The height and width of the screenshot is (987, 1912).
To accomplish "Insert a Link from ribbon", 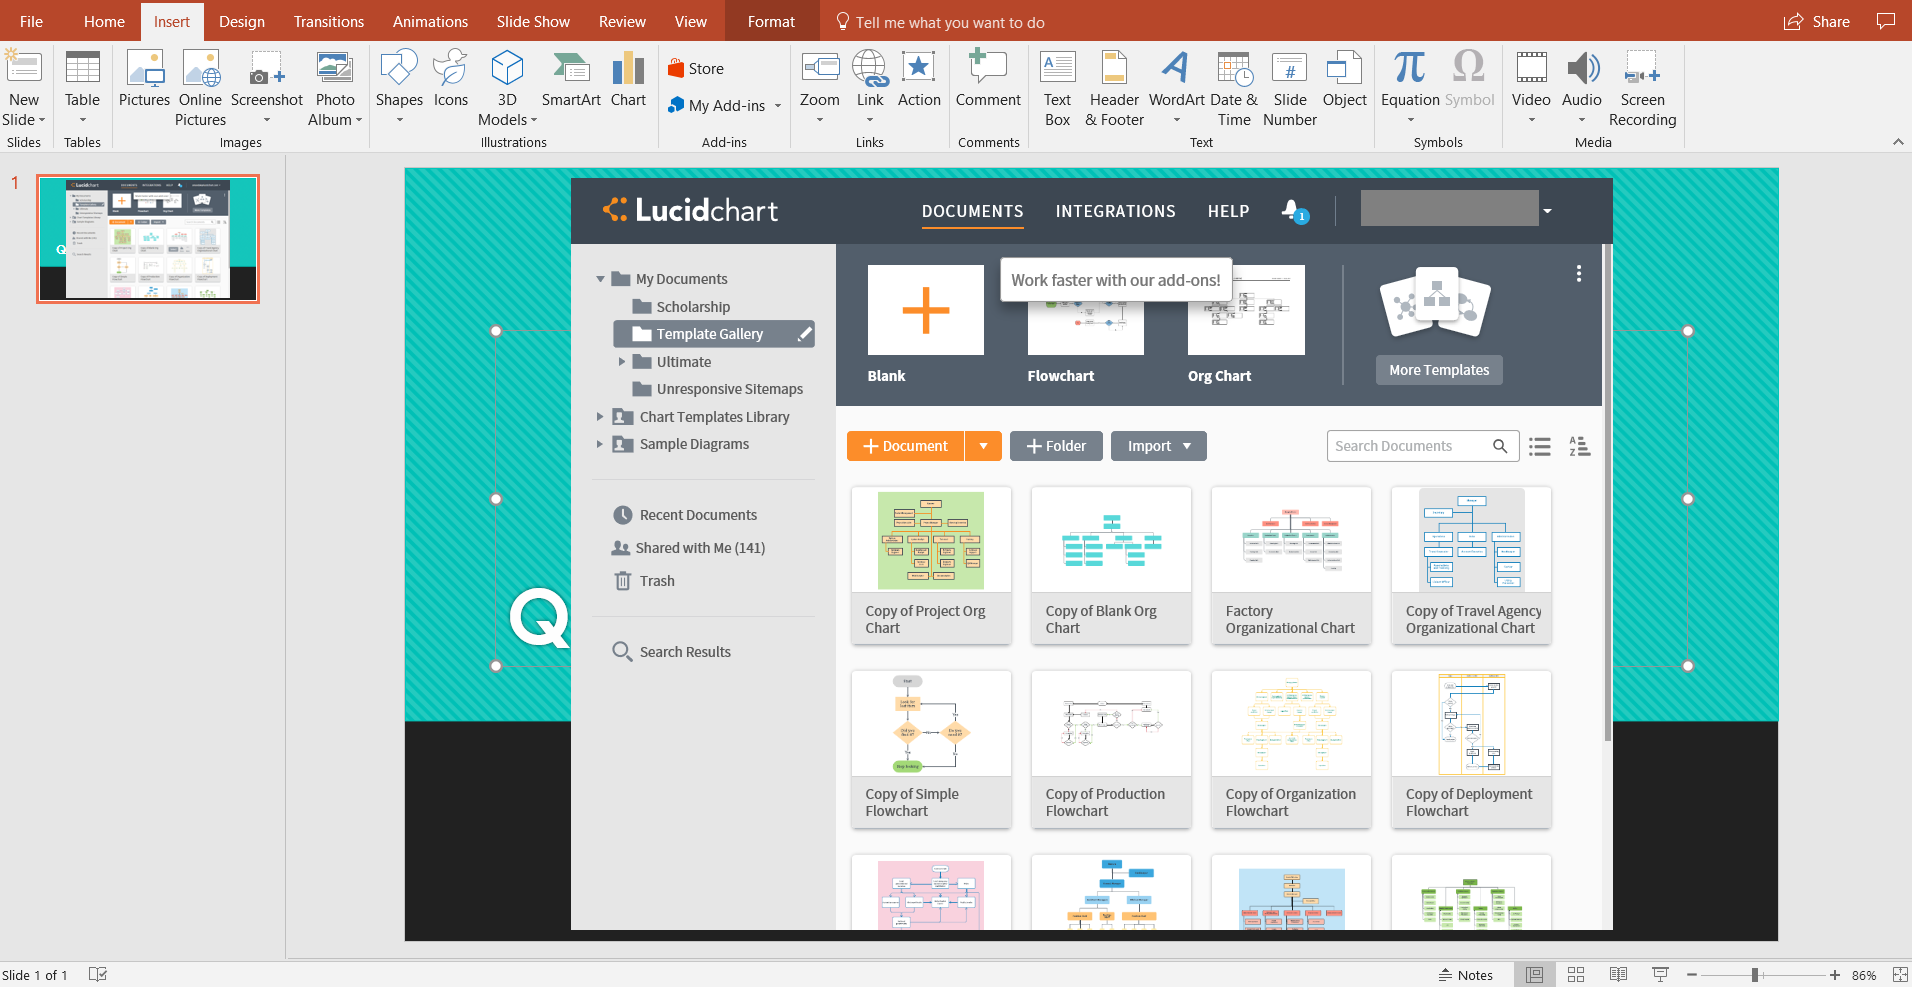I will (870, 88).
